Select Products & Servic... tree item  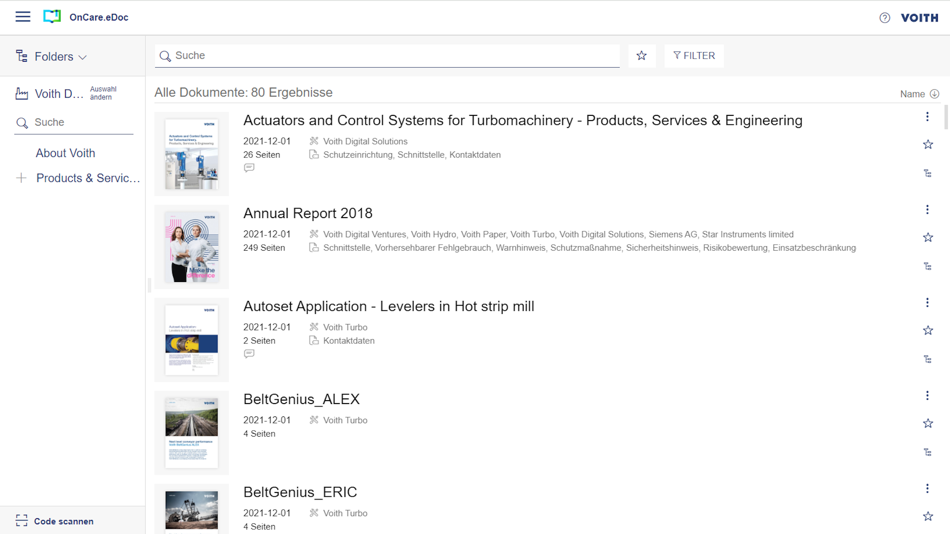(88, 178)
